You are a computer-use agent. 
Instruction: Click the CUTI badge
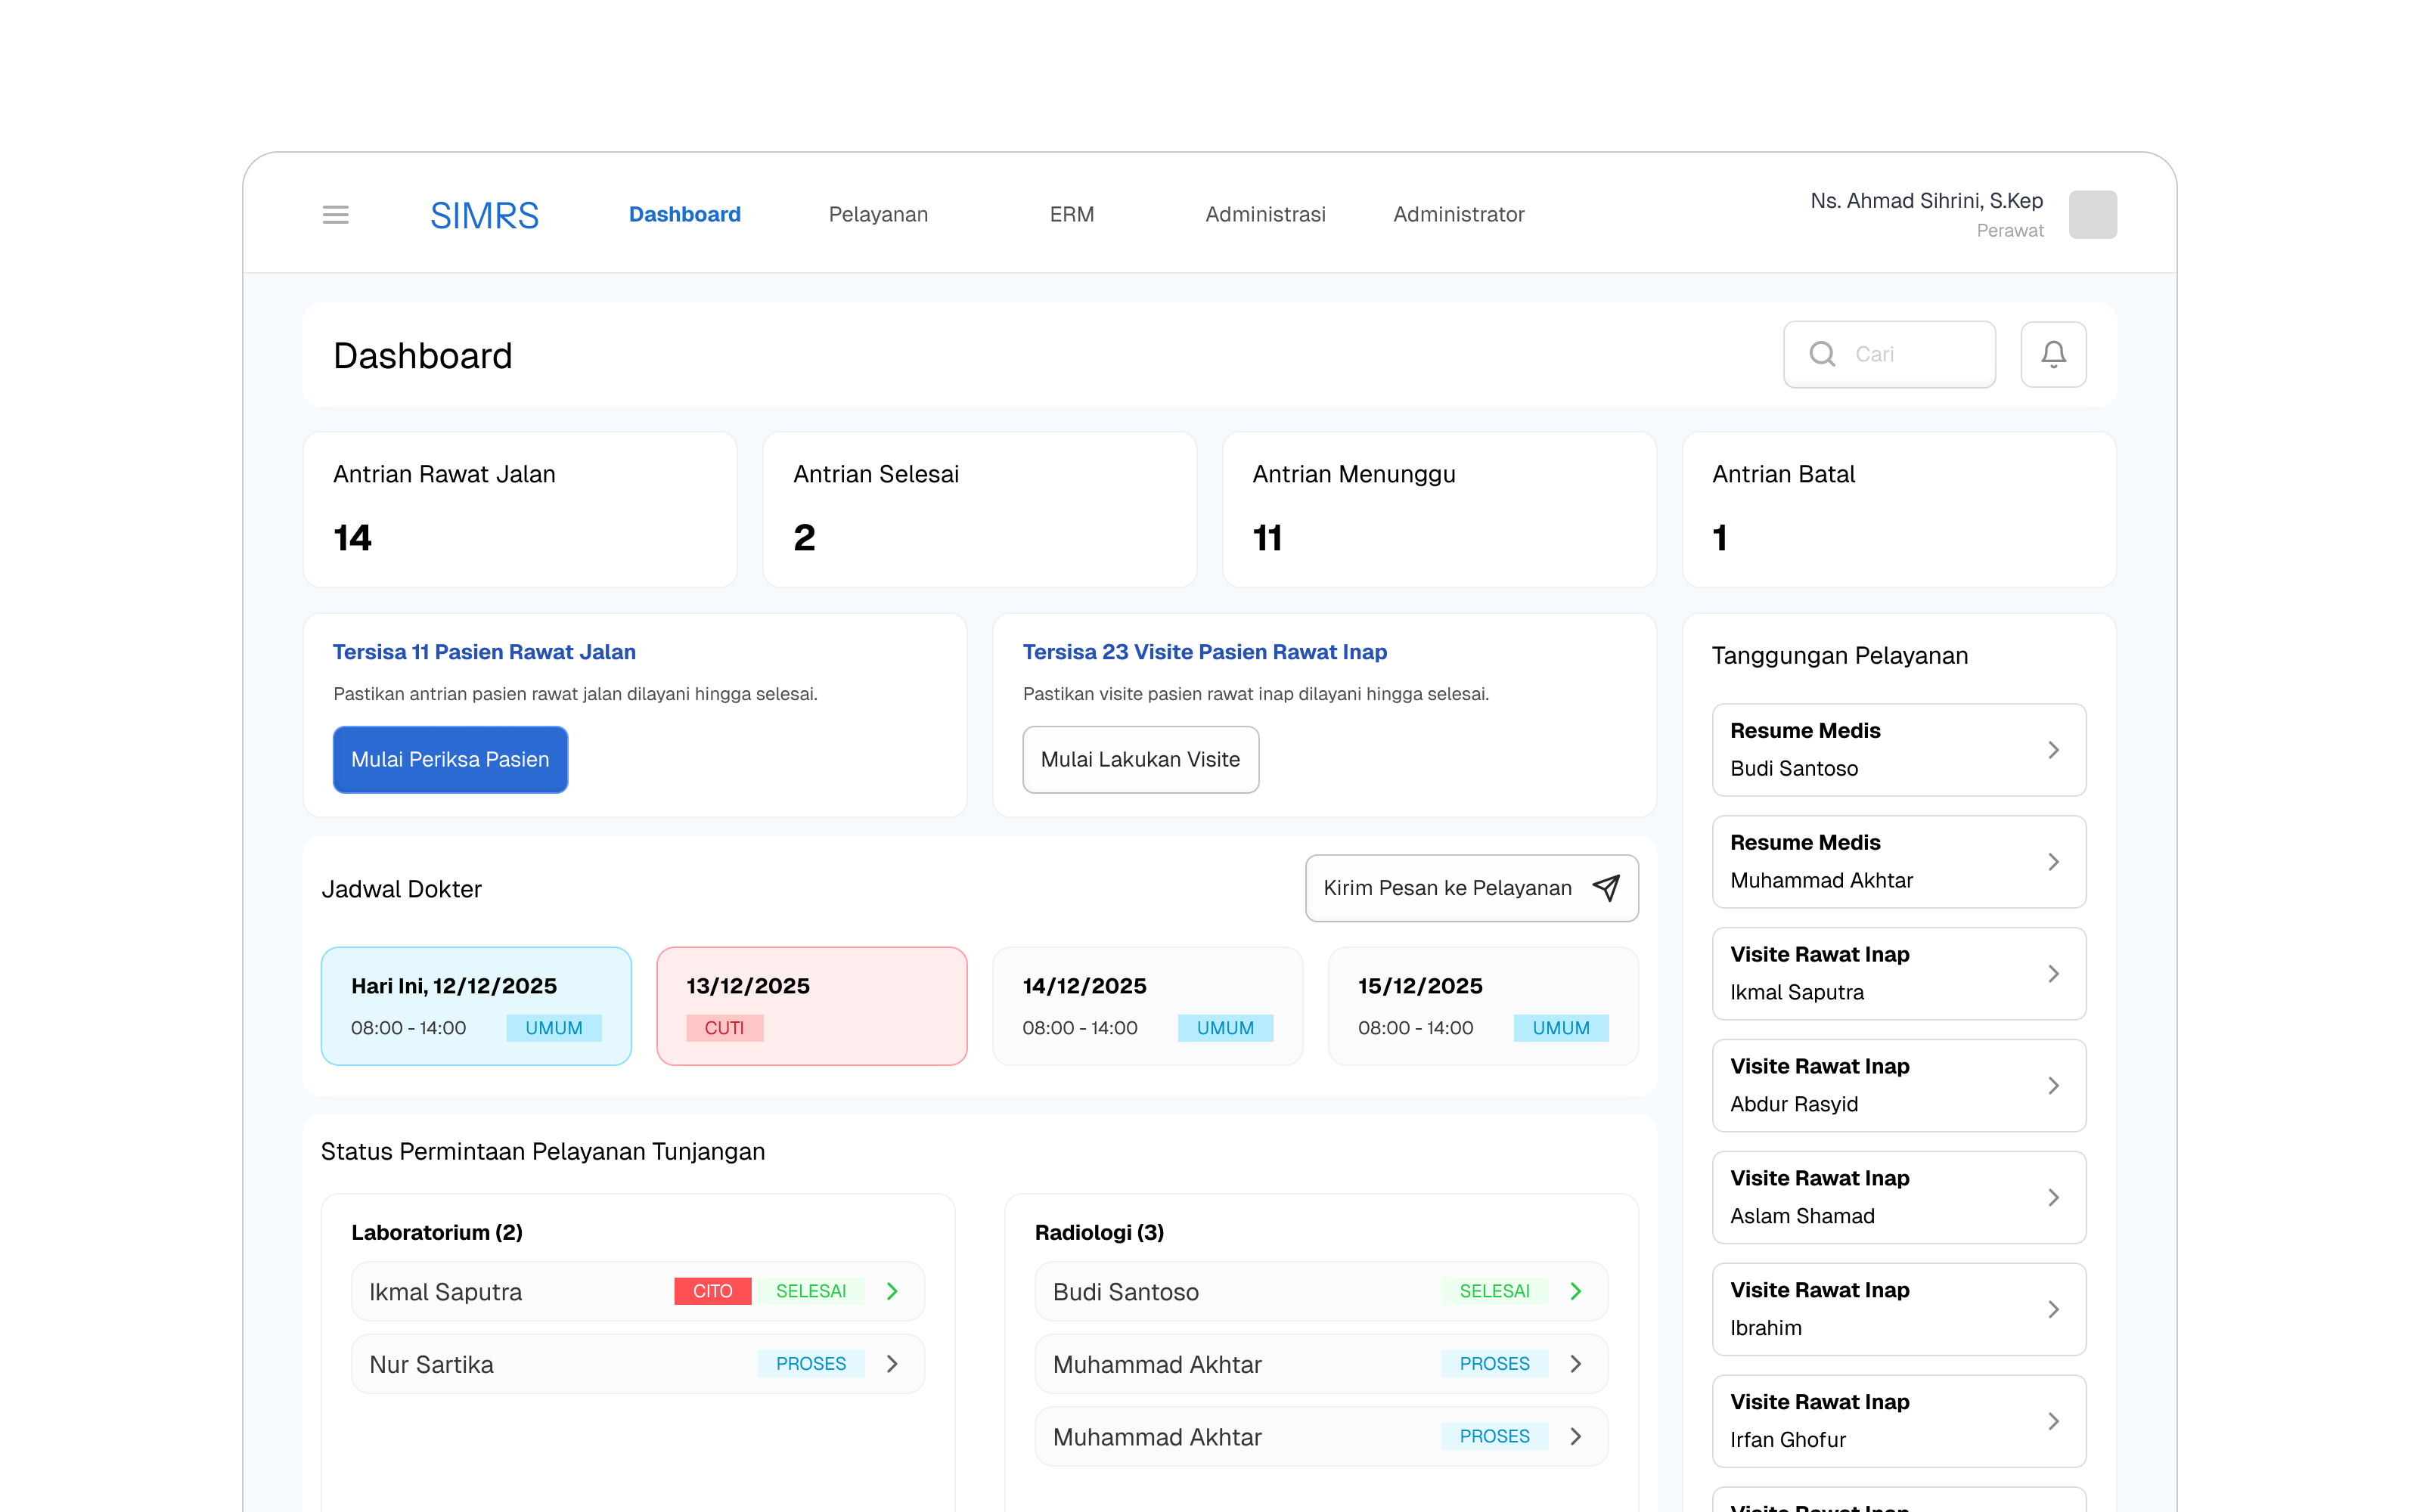[724, 1028]
